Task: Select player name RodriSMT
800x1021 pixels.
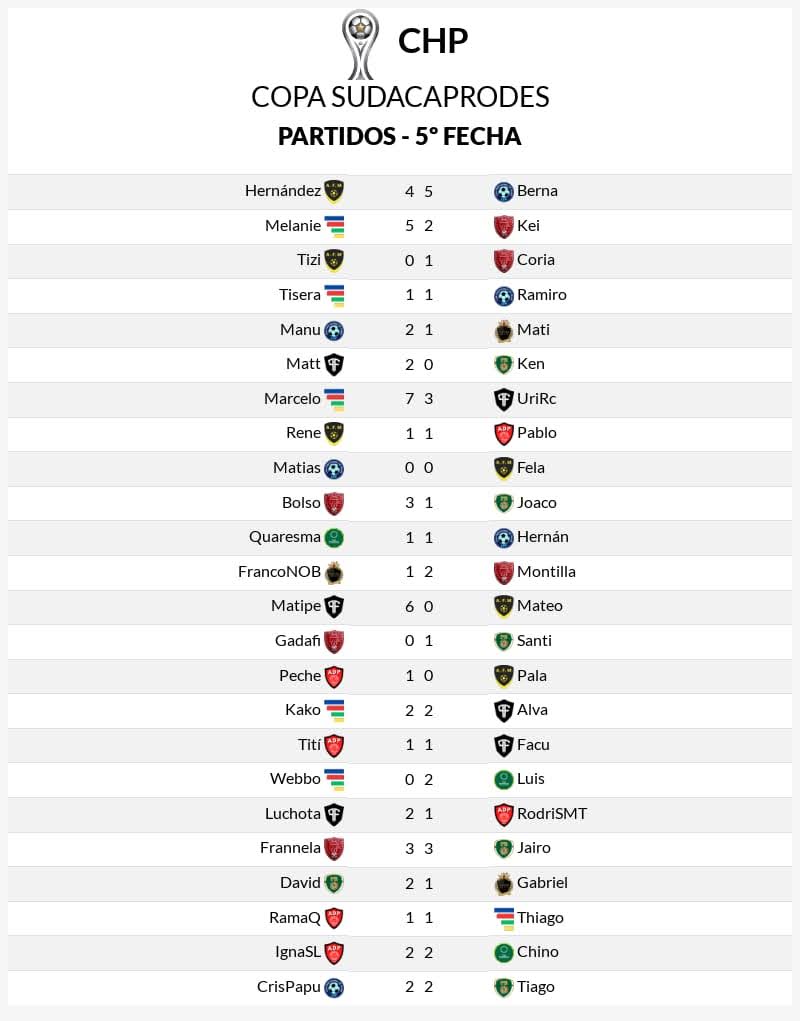Action: coord(552,814)
